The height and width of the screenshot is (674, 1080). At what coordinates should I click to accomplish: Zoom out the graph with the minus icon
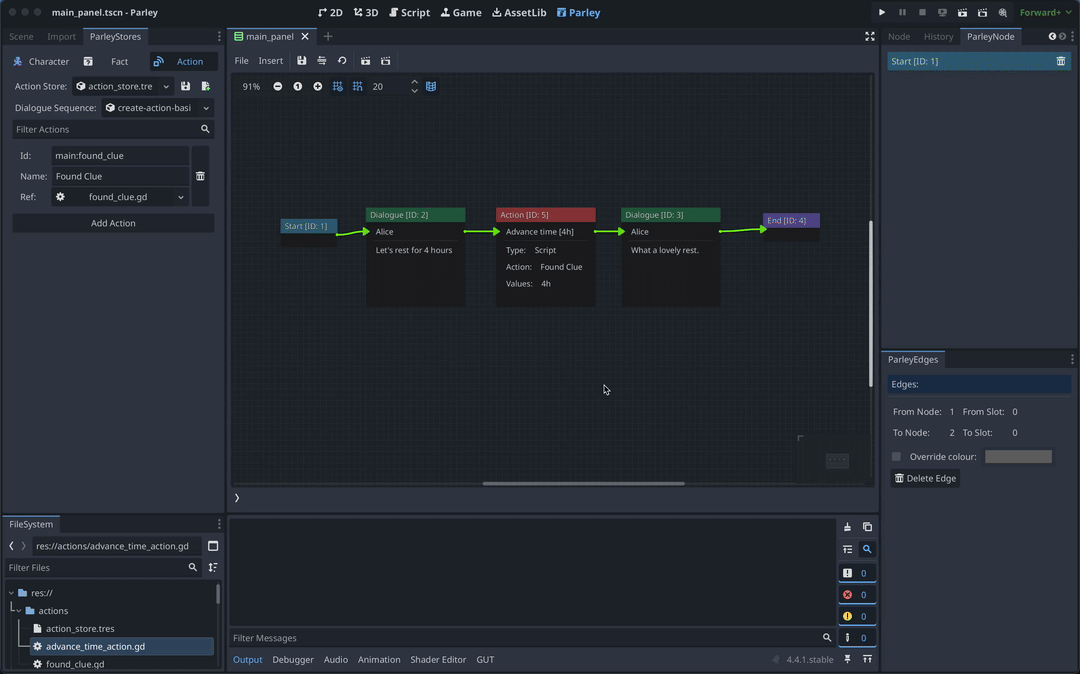coord(278,87)
